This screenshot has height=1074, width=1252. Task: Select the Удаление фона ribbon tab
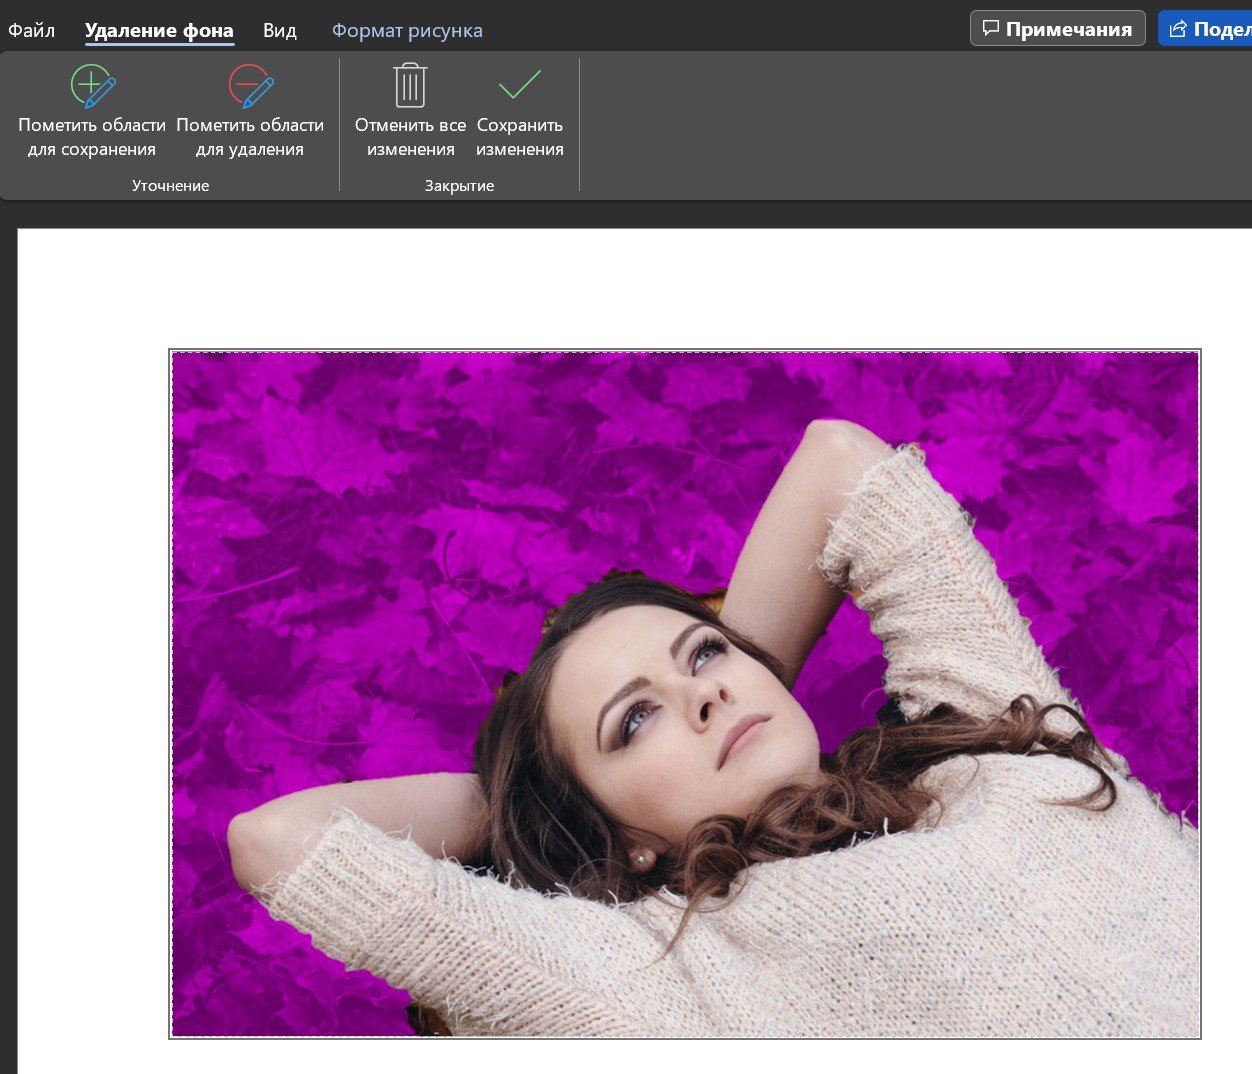coord(159,30)
